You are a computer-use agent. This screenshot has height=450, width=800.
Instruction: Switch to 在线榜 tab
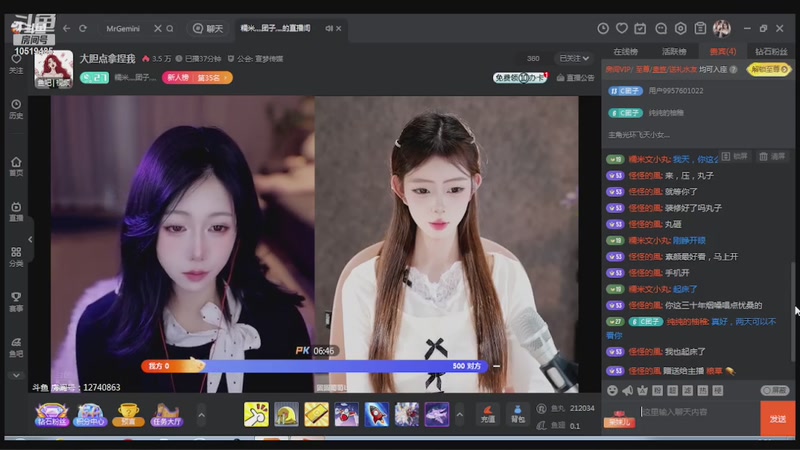pos(626,52)
